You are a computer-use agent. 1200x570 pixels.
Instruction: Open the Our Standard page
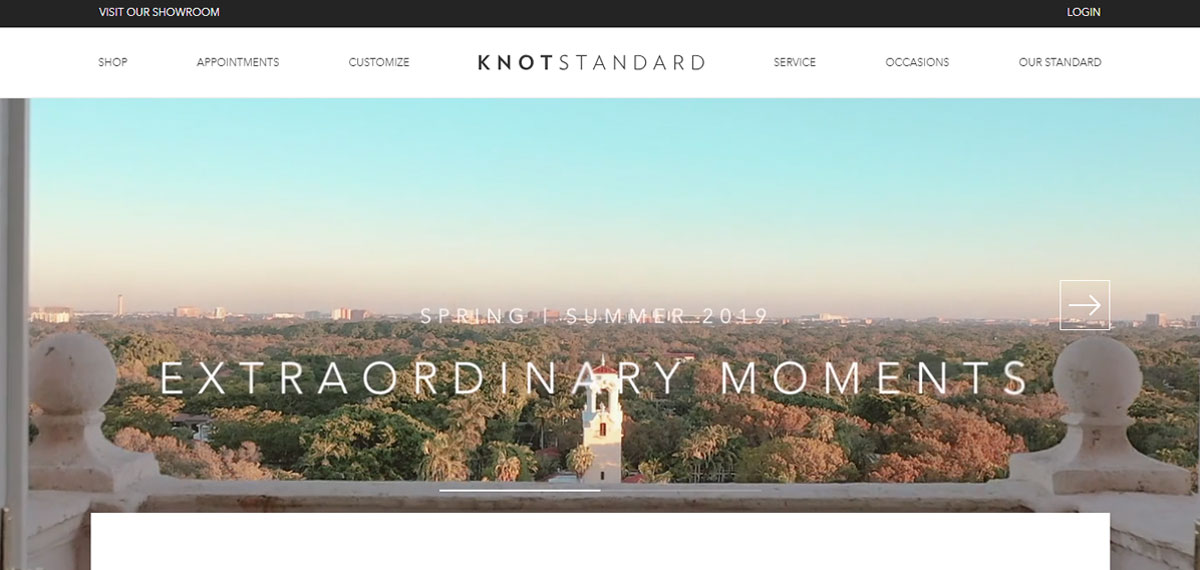[x=1060, y=62]
